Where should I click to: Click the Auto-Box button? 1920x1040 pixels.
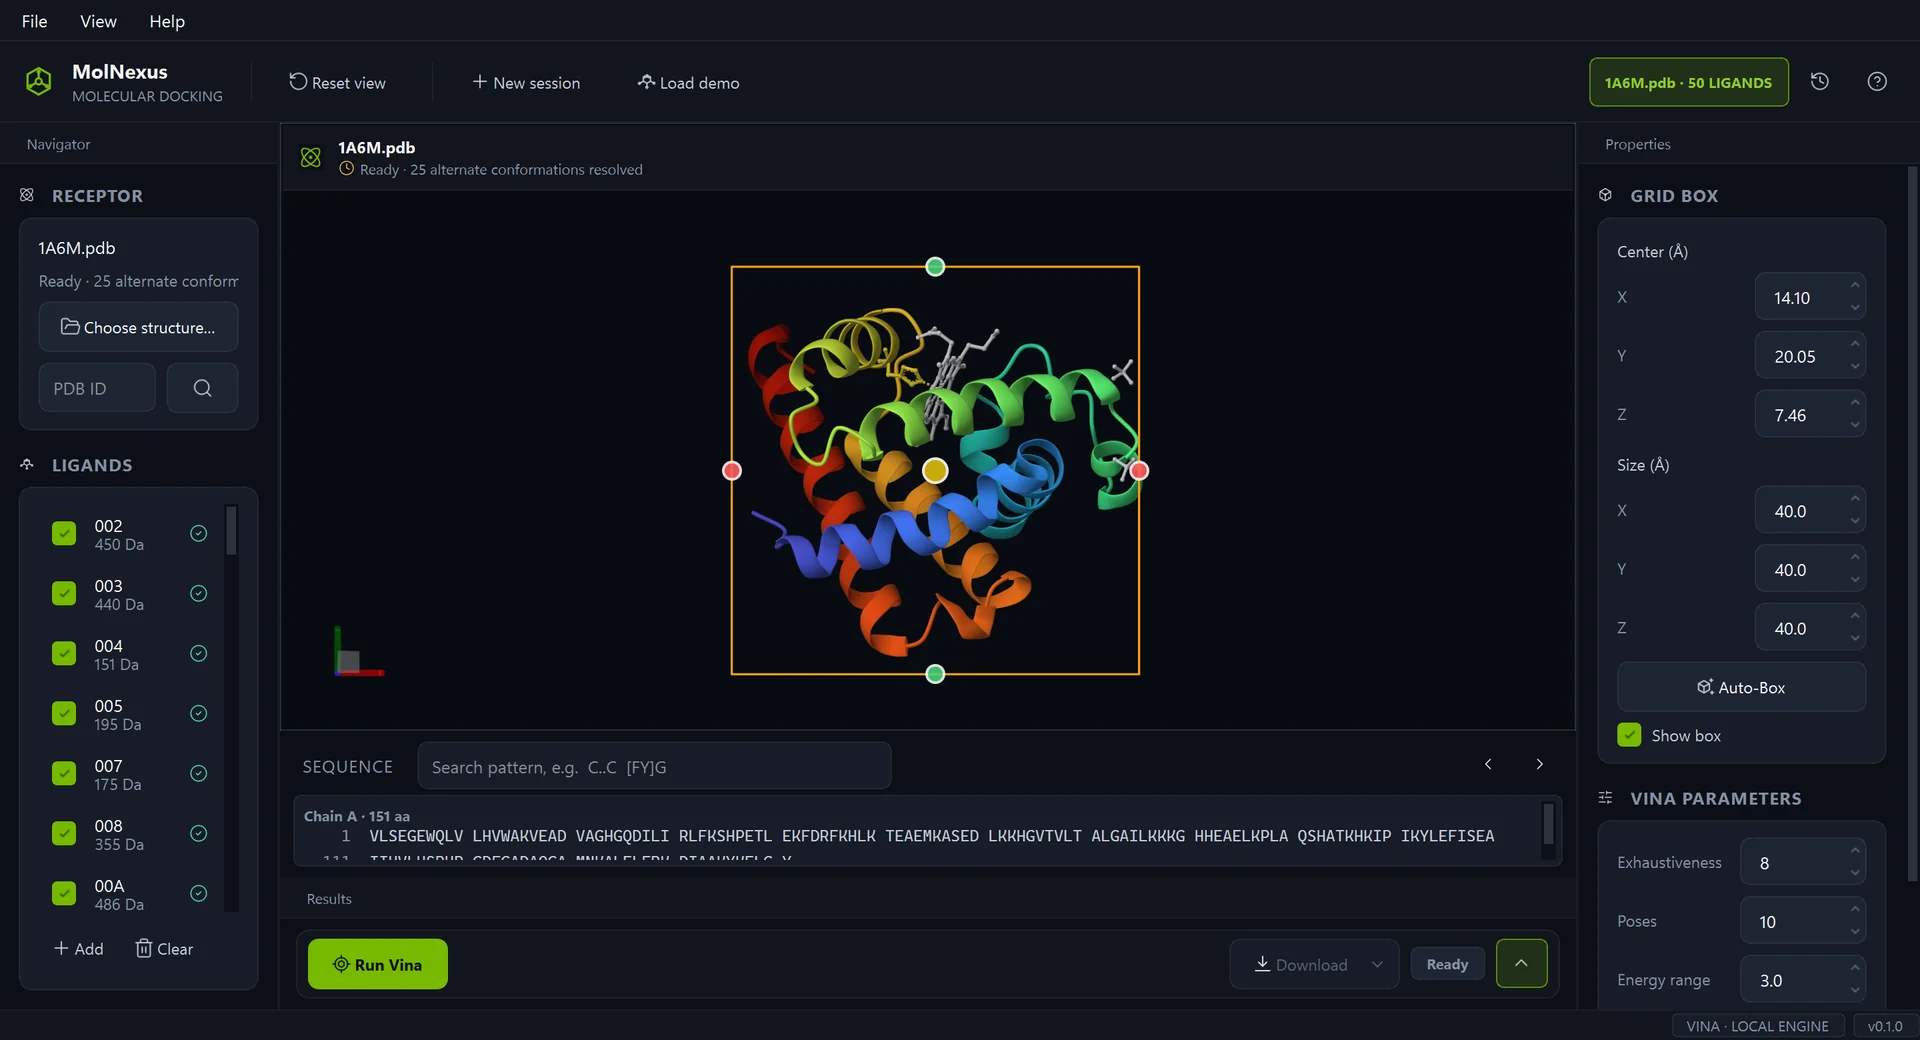point(1741,687)
